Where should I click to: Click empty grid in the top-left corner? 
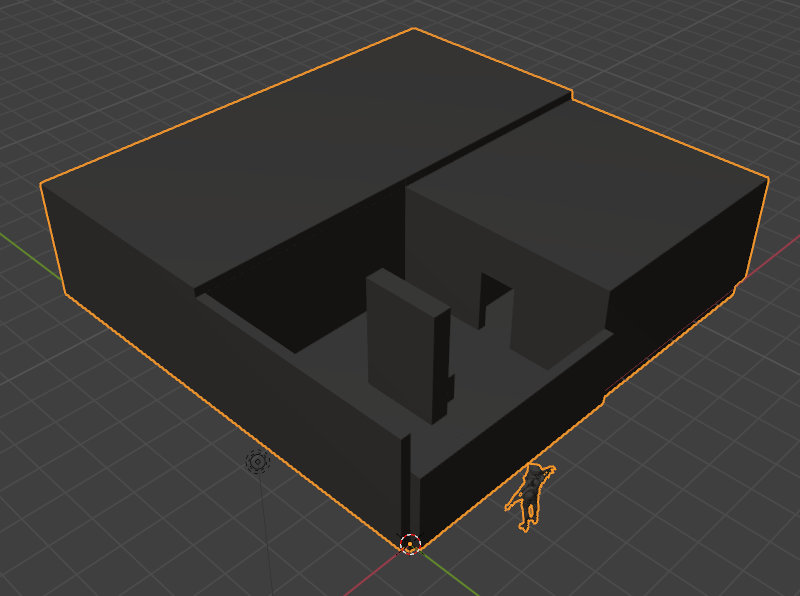pyautogui.click(x=60, y=50)
